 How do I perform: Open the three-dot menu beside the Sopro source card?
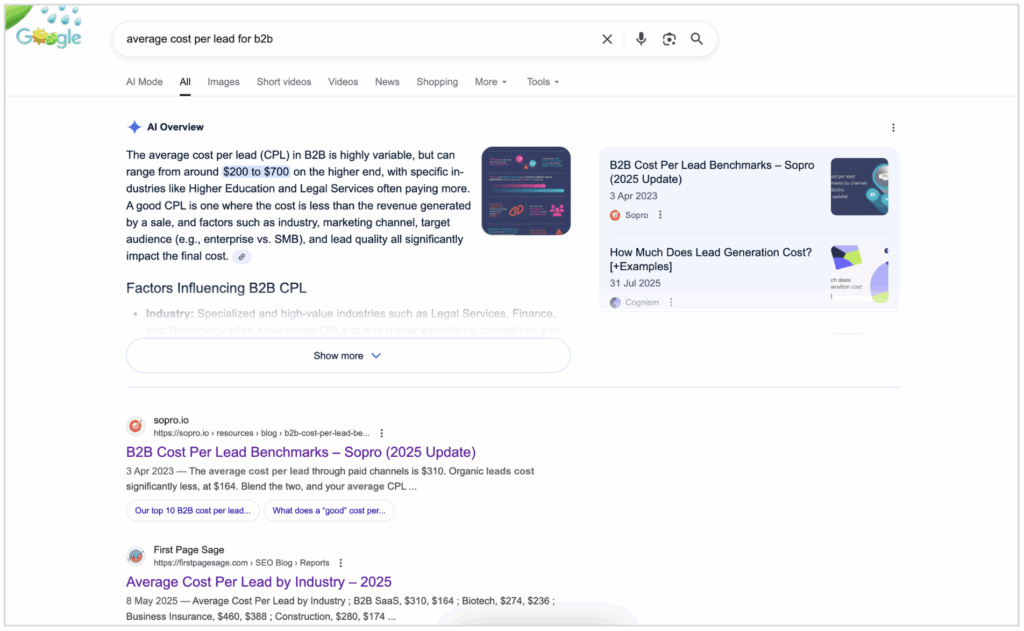(661, 215)
